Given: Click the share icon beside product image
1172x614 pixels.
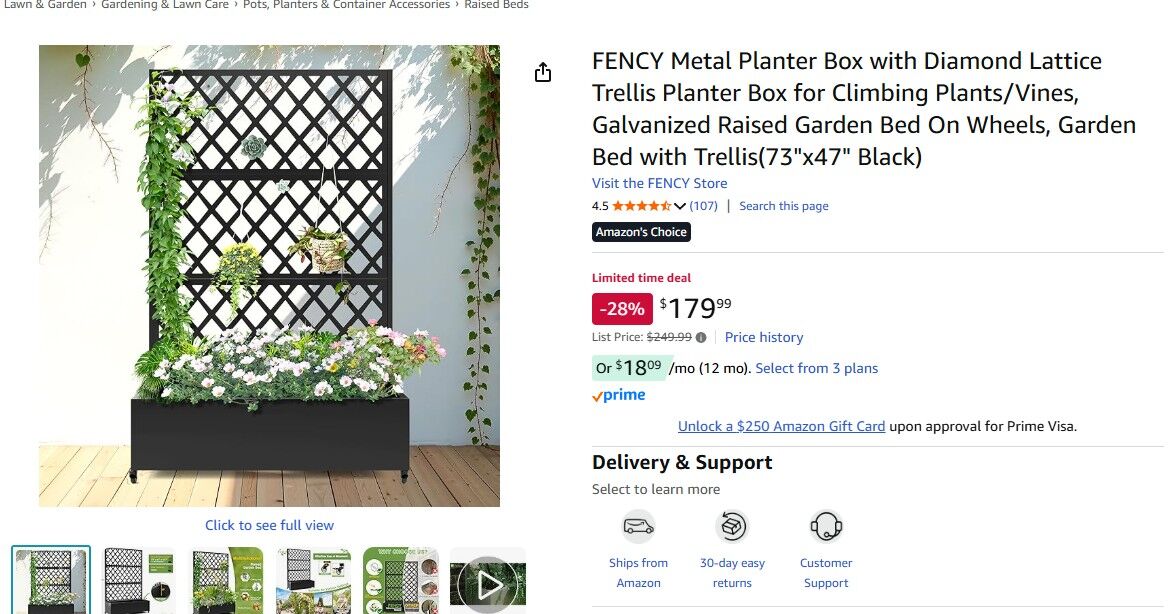Looking at the screenshot, I should pos(543,72).
